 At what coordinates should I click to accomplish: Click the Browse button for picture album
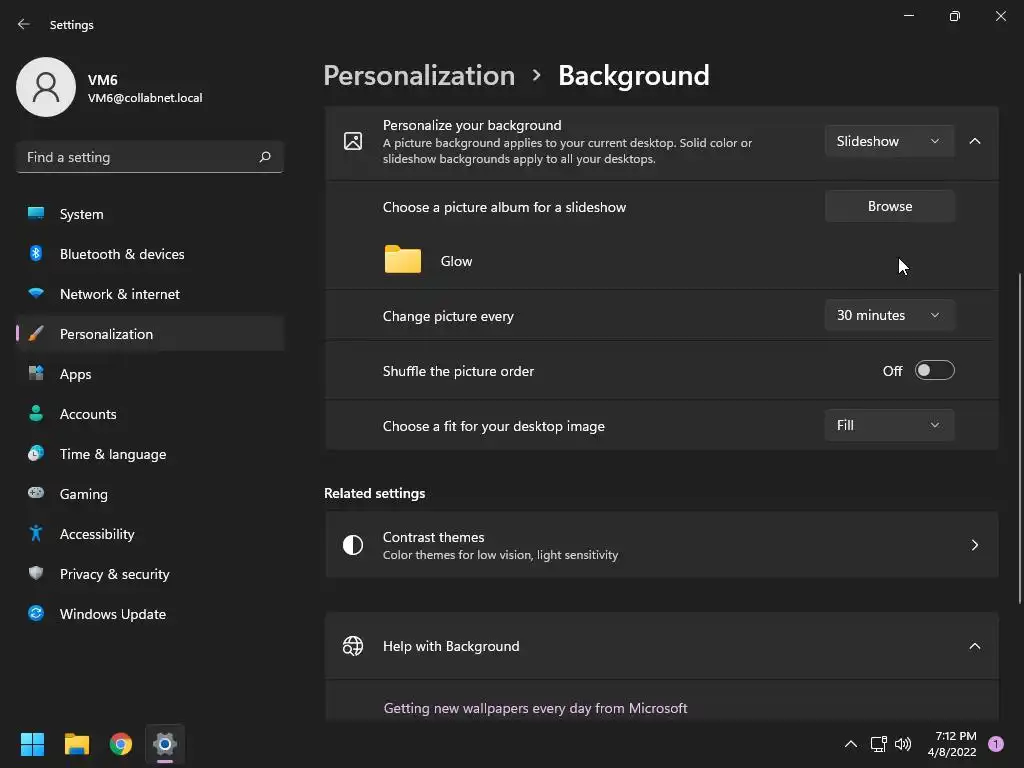[x=889, y=207]
